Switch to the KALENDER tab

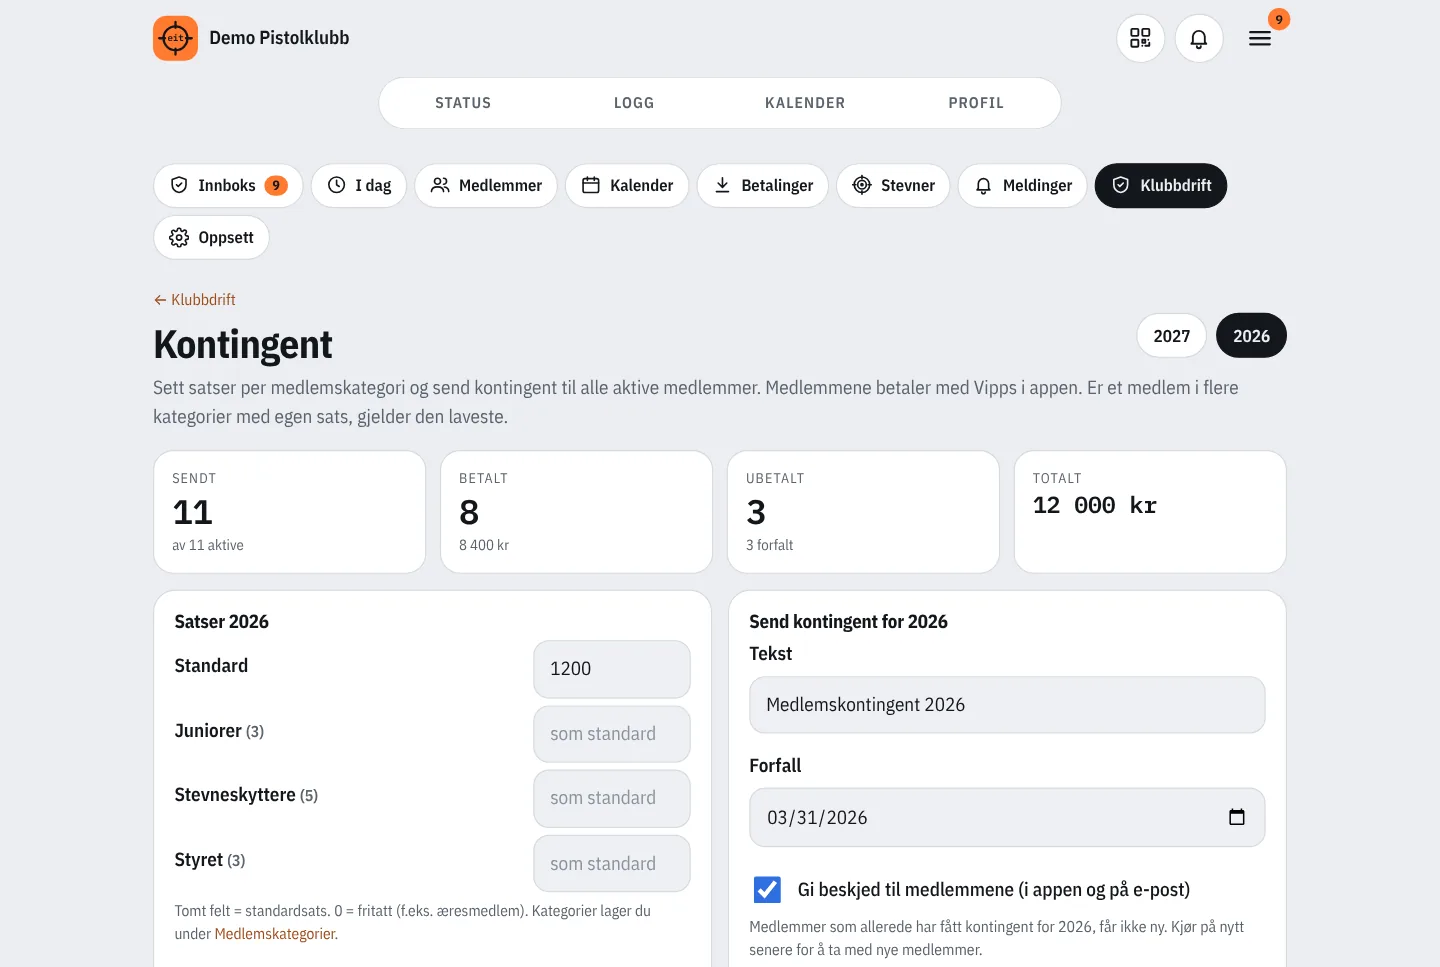[x=805, y=103]
